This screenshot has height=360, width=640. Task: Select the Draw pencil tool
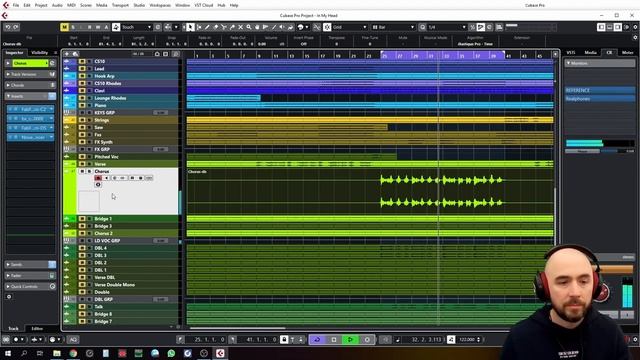tap(207, 27)
